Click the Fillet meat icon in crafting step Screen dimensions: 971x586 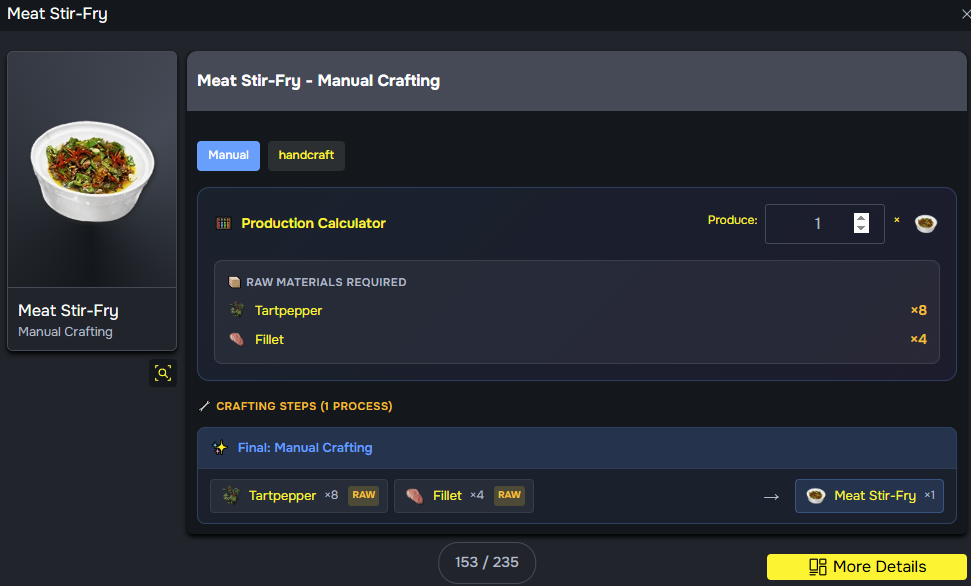click(x=414, y=495)
